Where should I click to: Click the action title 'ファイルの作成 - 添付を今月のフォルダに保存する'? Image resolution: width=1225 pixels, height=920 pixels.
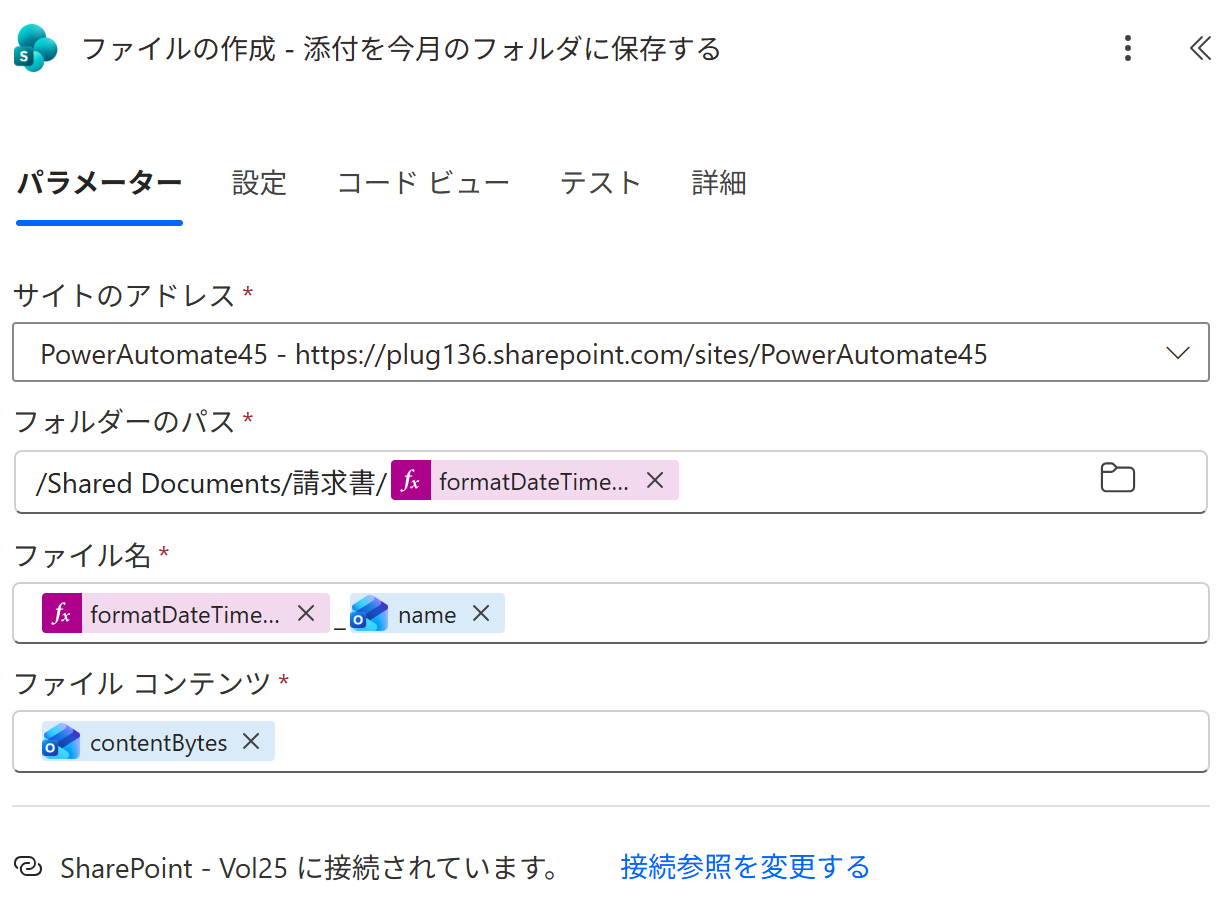click(401, 48)
